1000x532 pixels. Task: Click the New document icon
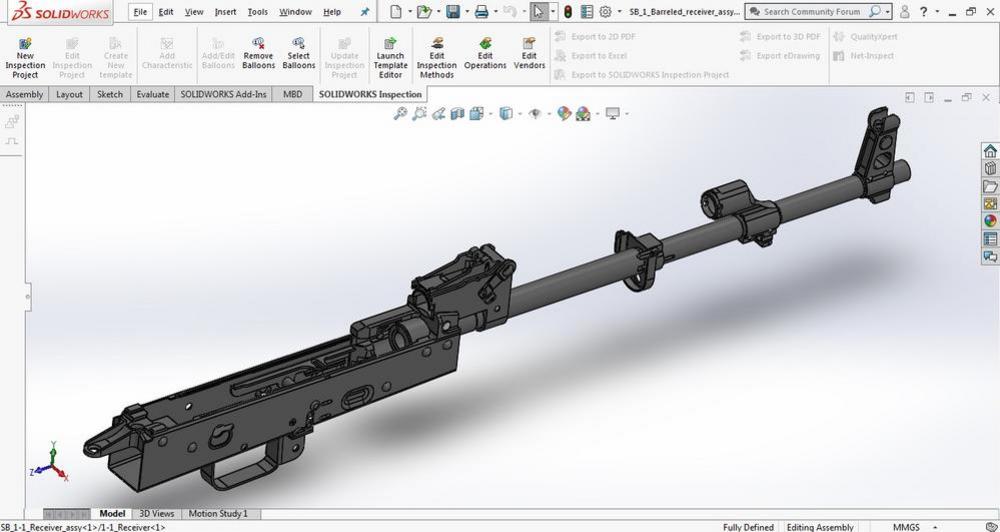(x=396, y=11)
